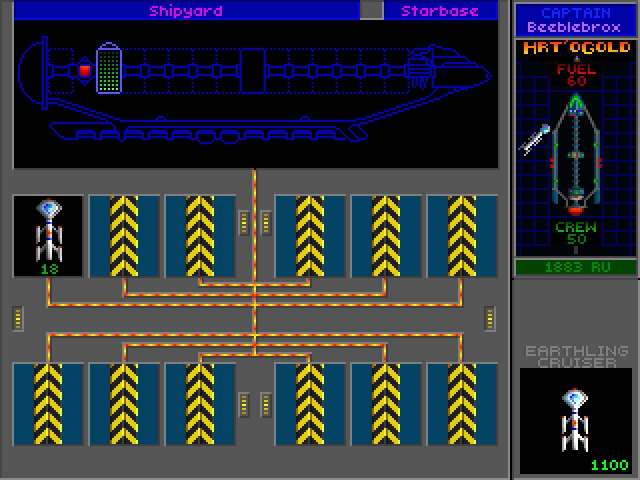Select the last hangar bay in the top row
The width and height of the screenshot is (640, 480).
pos(462,236)
